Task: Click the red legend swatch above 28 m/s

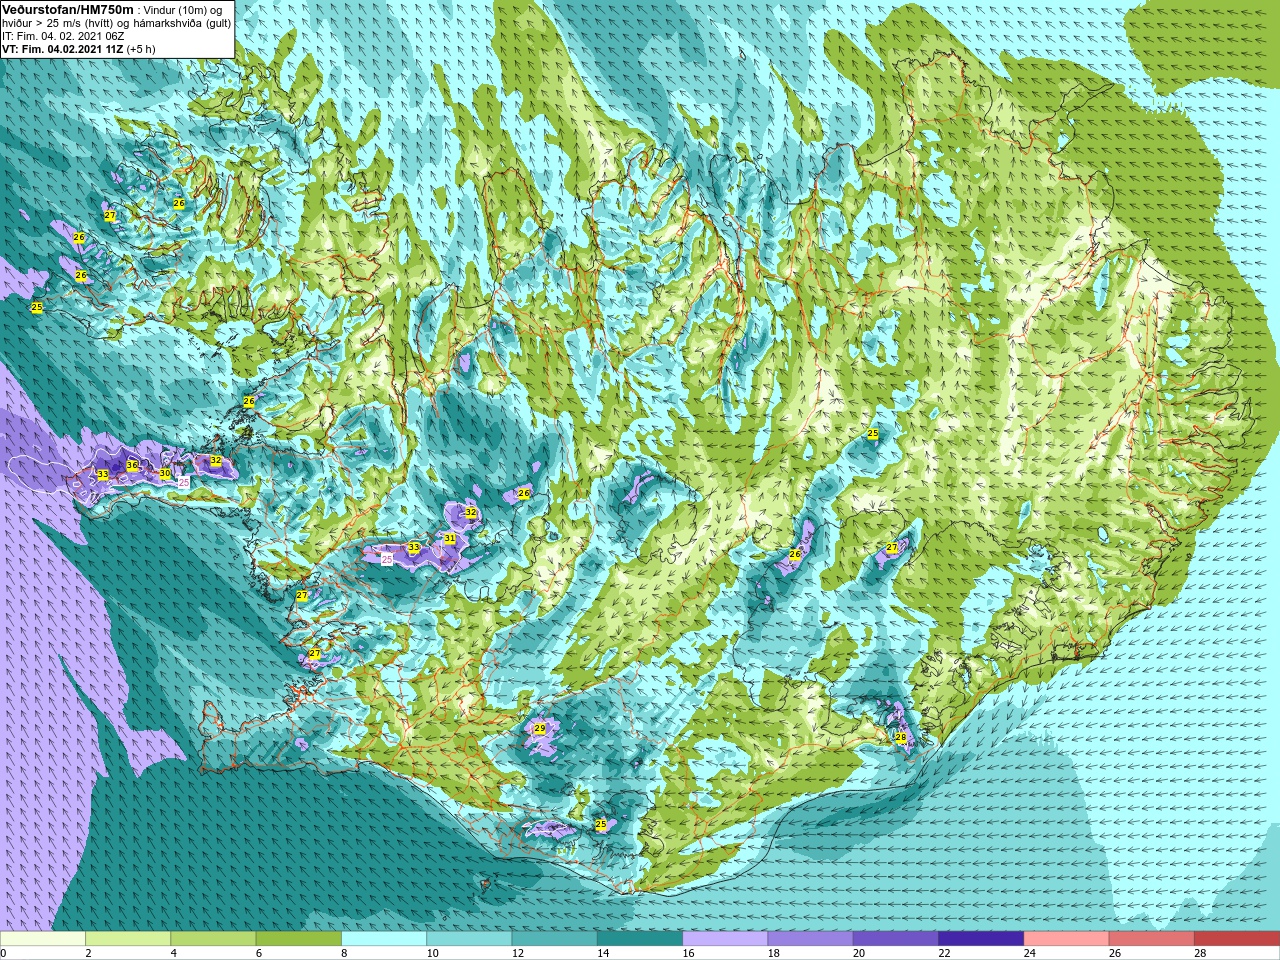Action: (1236, 939)
